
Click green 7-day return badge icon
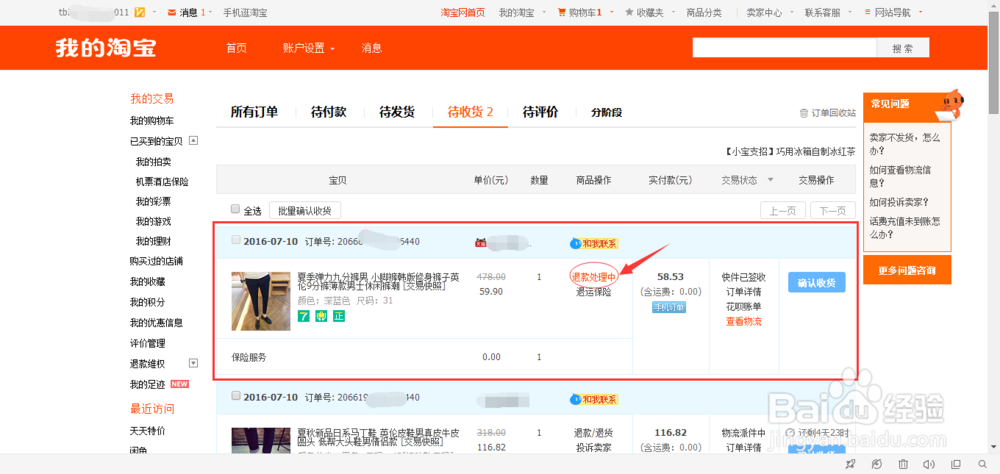pos(304,316)
